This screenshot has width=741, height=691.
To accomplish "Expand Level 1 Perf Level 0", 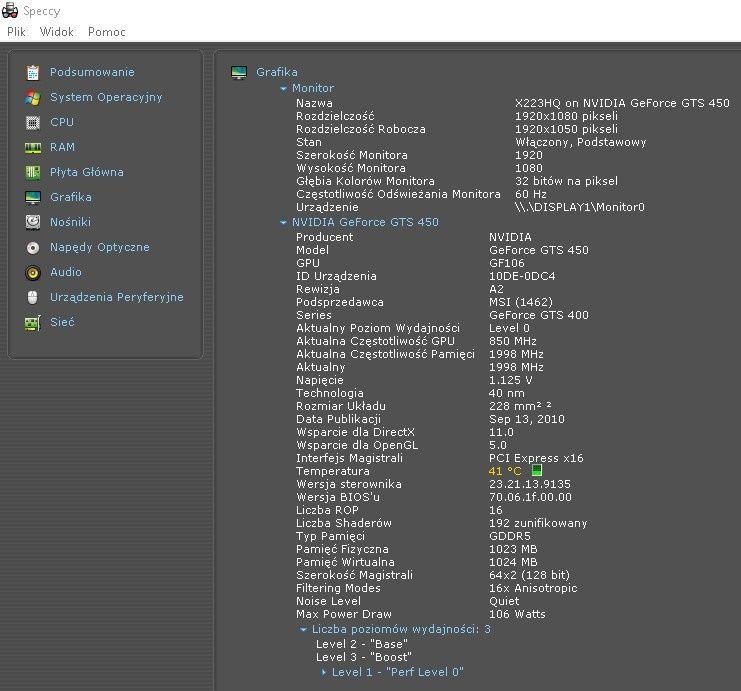I will point(324,673).
